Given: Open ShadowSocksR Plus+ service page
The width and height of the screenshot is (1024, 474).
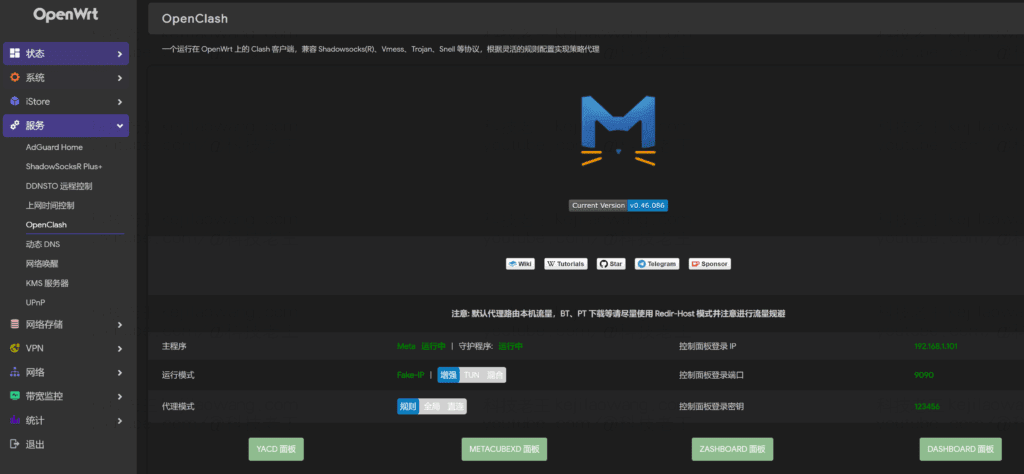Looking at the screenshot, I should click(64, 166).
